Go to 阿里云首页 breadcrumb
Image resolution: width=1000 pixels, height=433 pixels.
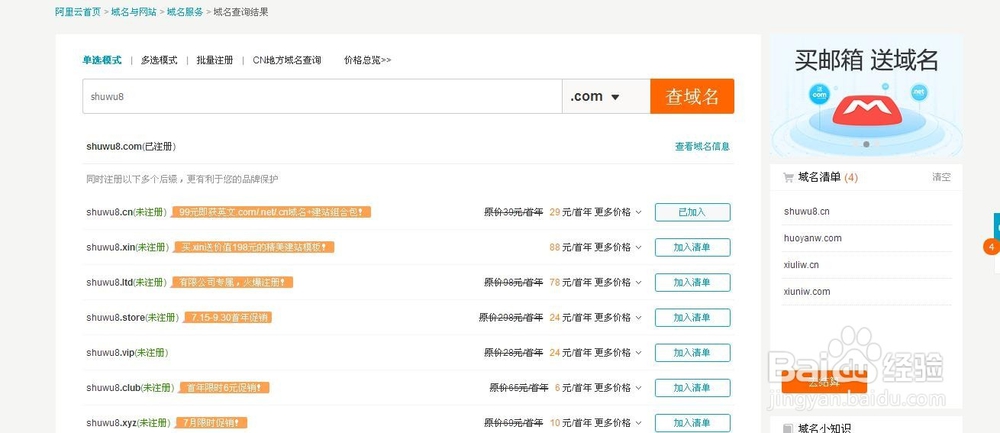pyautogui.click(x=78, y=11)
